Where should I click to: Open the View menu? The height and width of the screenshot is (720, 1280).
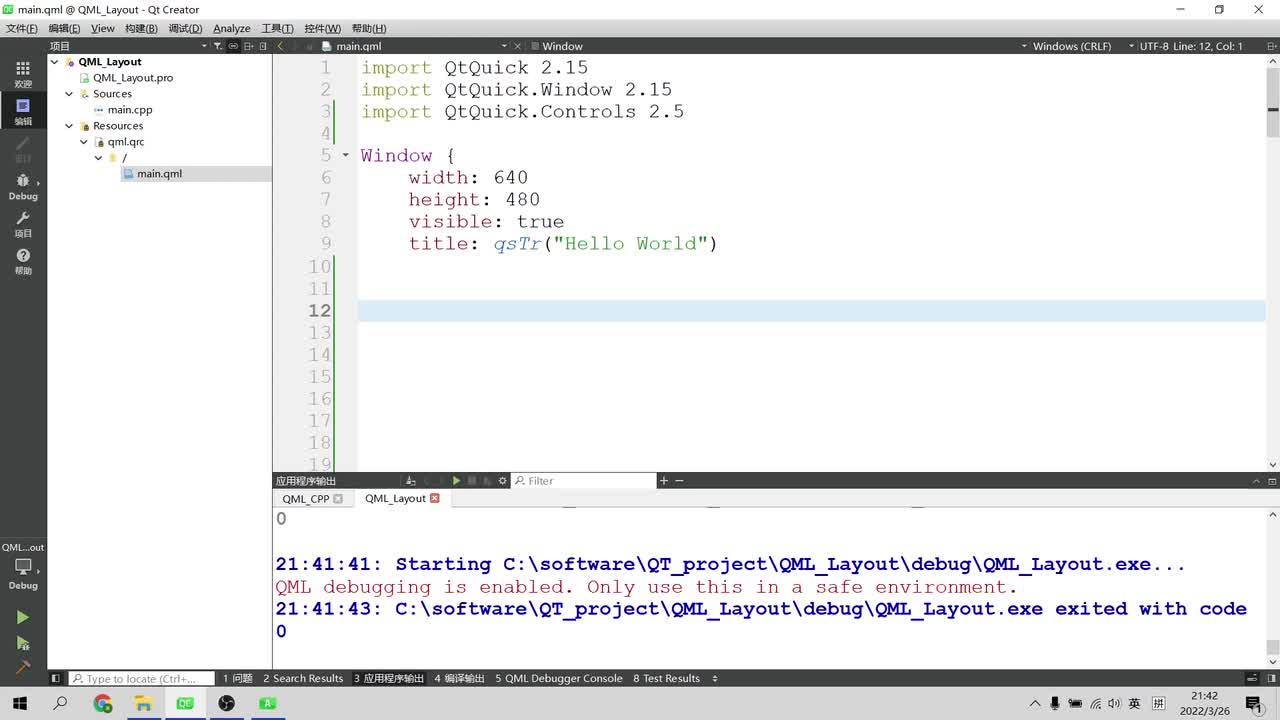[102, 28]
